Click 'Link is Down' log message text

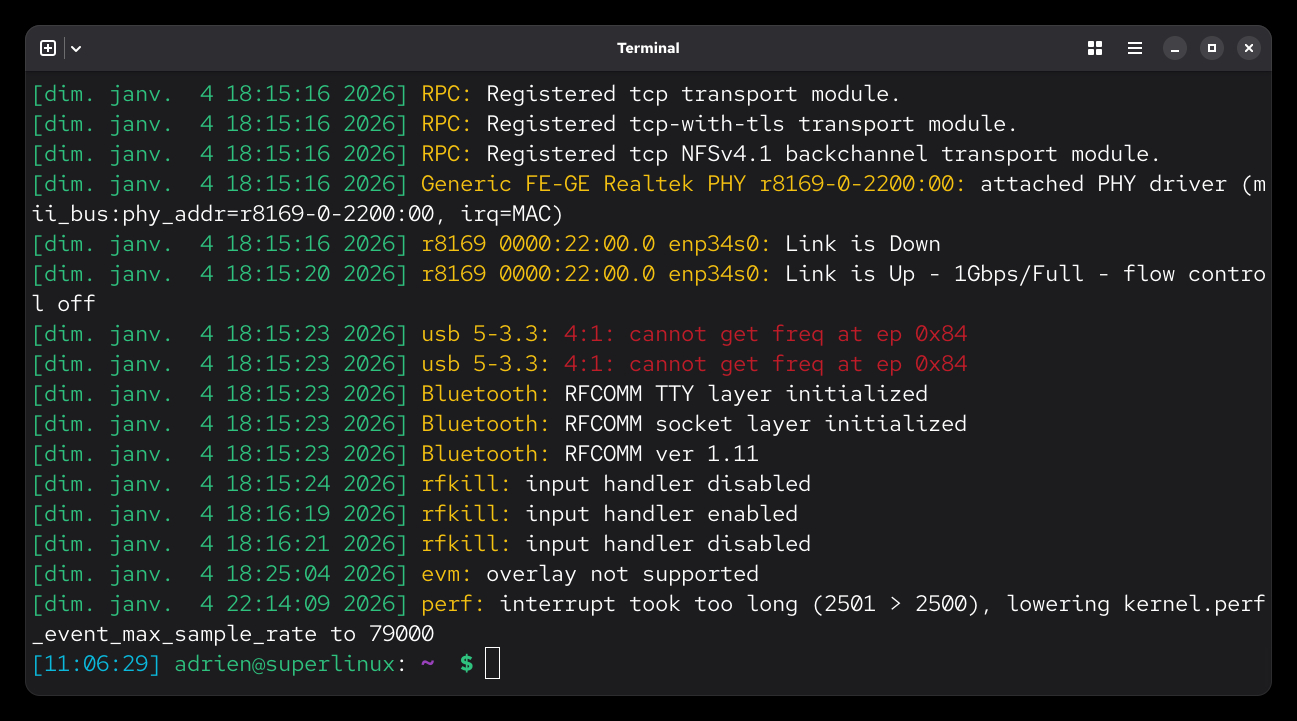point(862,244)
